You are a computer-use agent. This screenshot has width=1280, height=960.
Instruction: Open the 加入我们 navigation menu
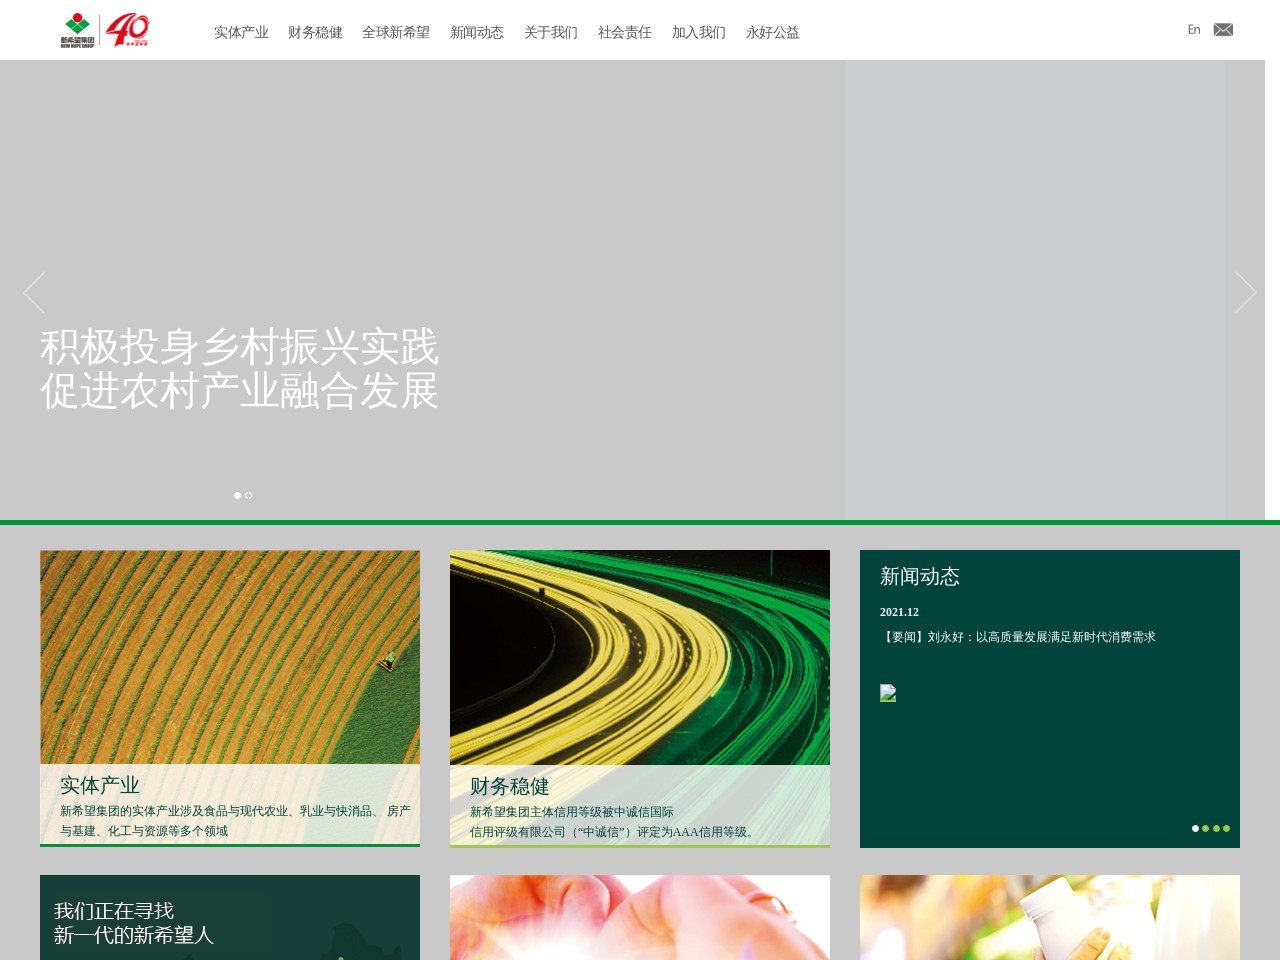pos(699,32)
